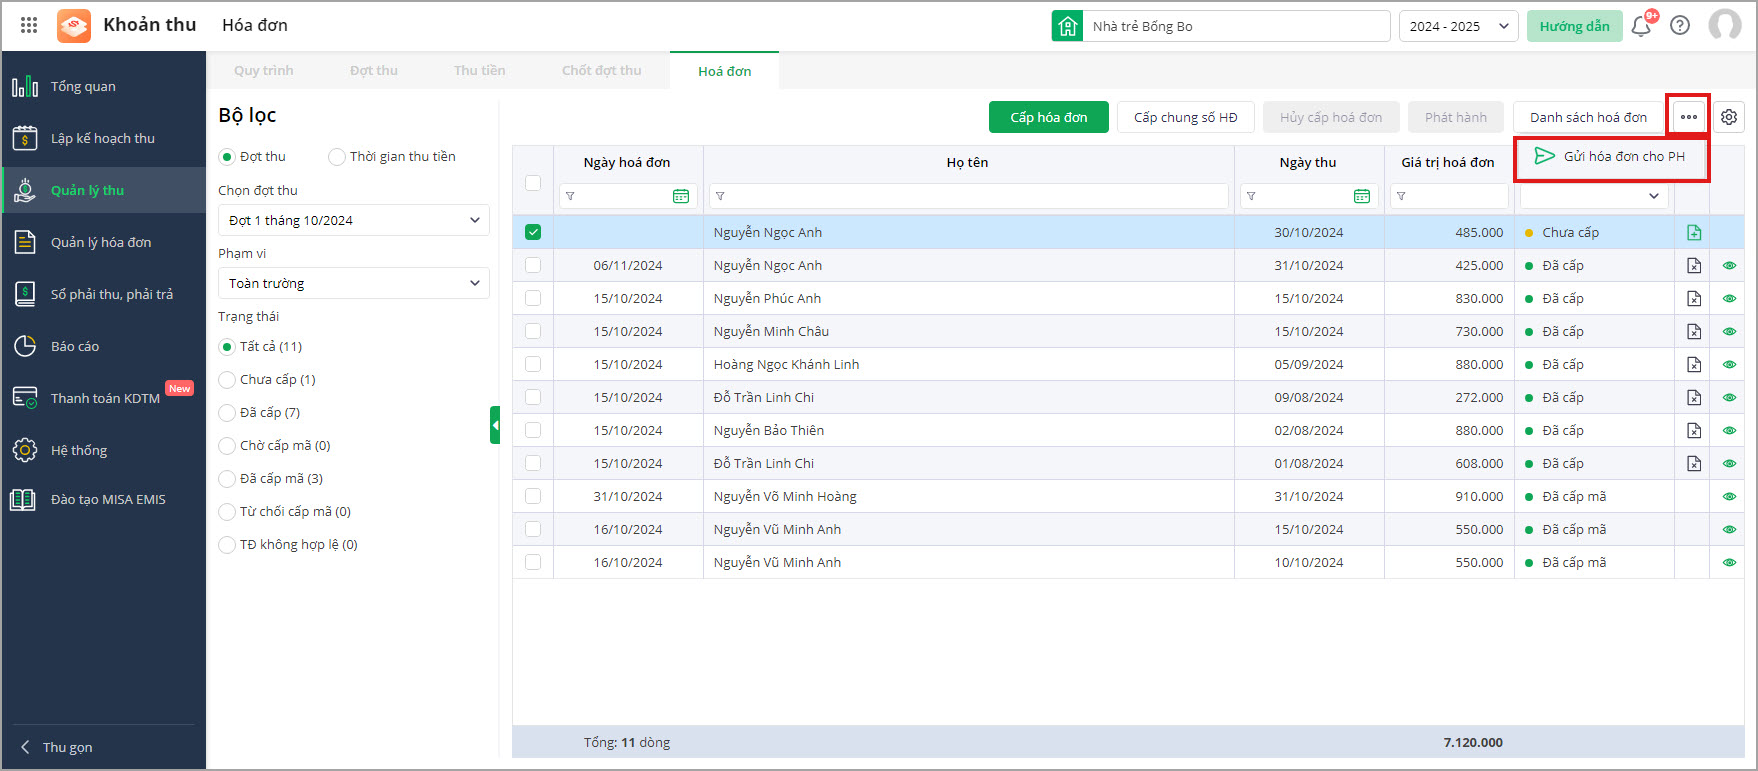Collapse the filter panel with green arrow
This screenshot has width=1758, height=771.
[495, 425]
